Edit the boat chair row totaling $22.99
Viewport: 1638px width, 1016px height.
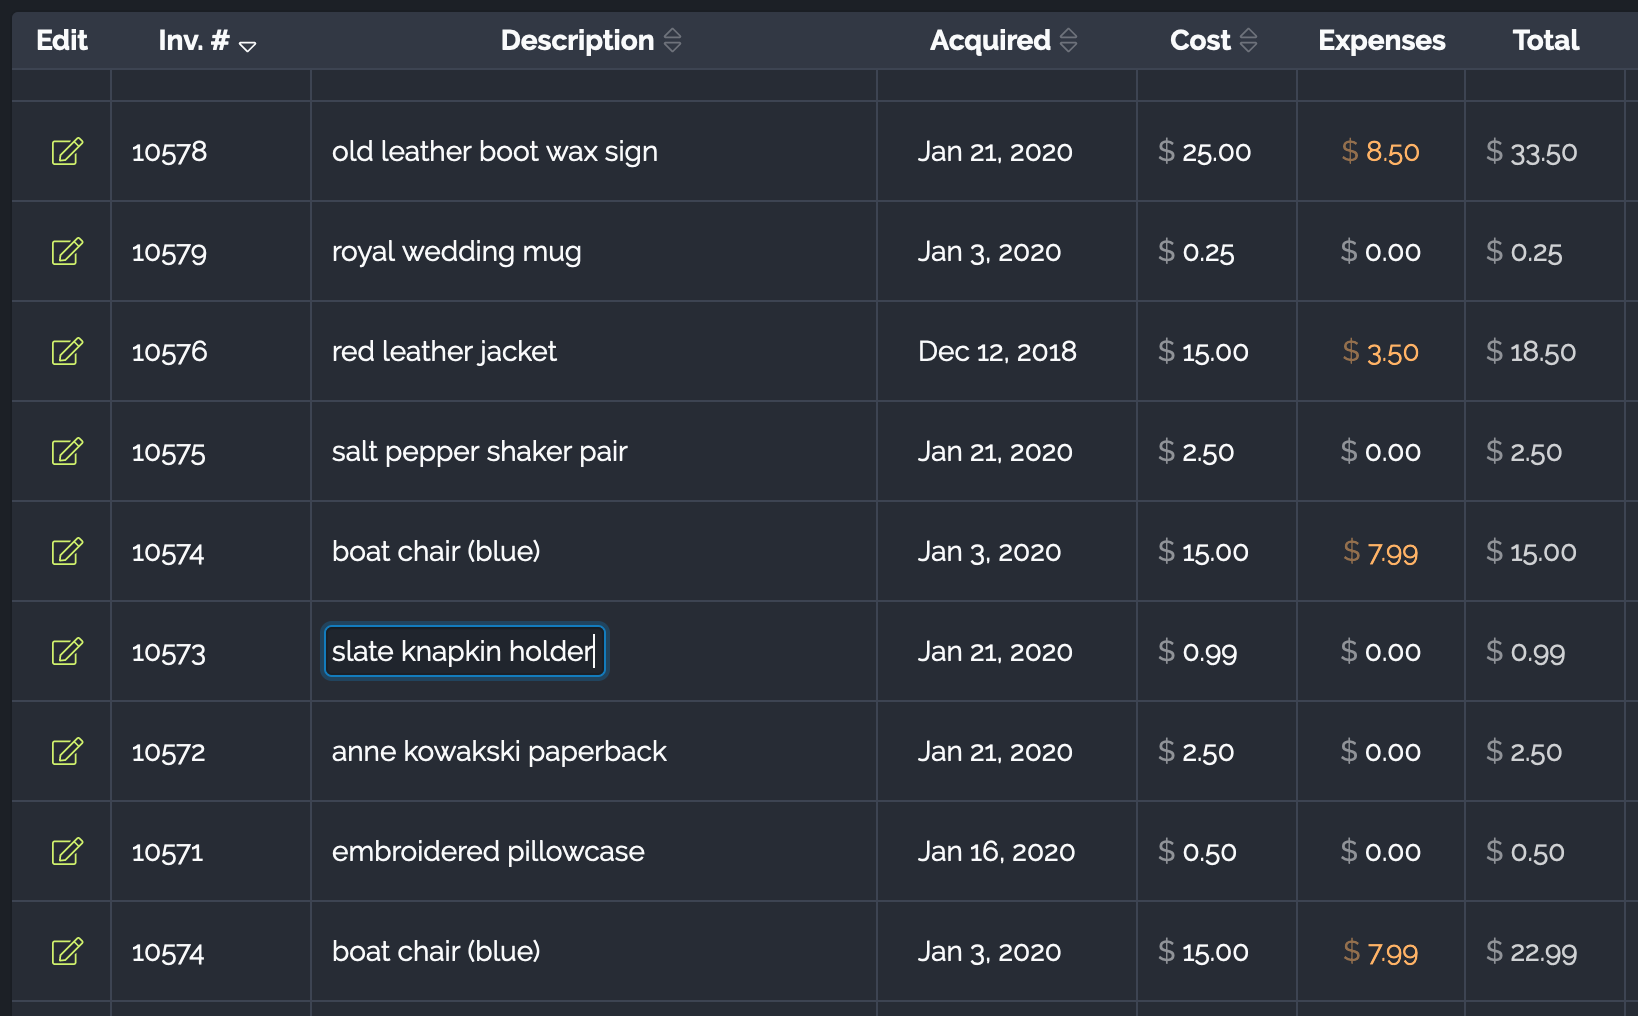[67, 952]
